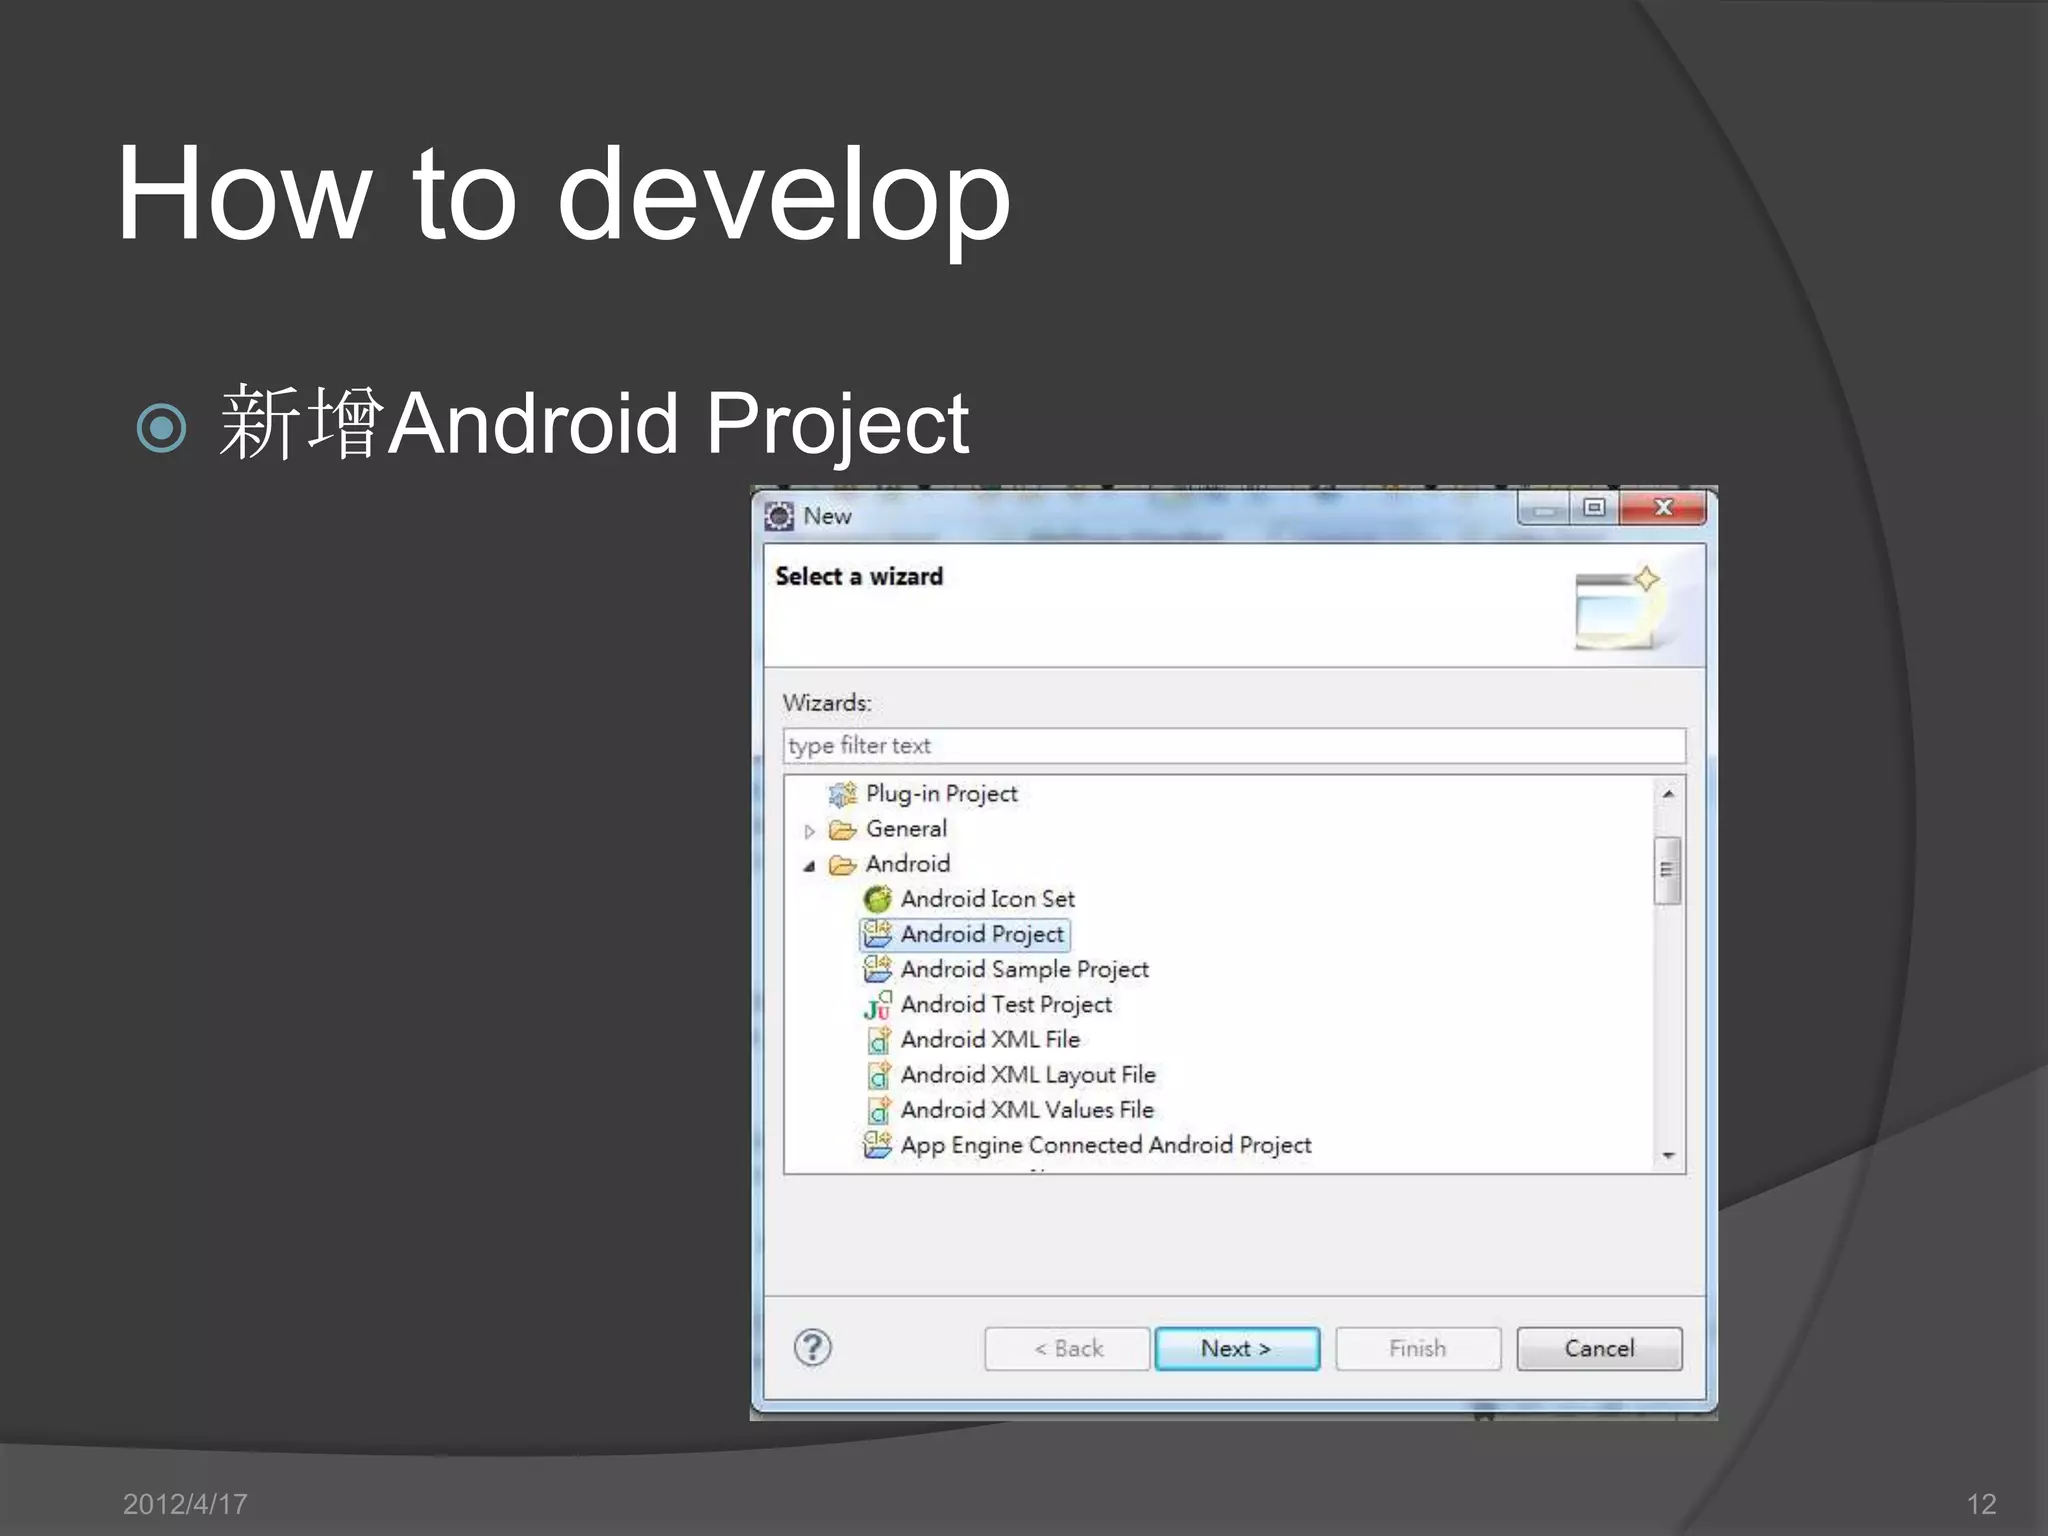
Task: Select Android Test Project entry
Action: 1006,1004
